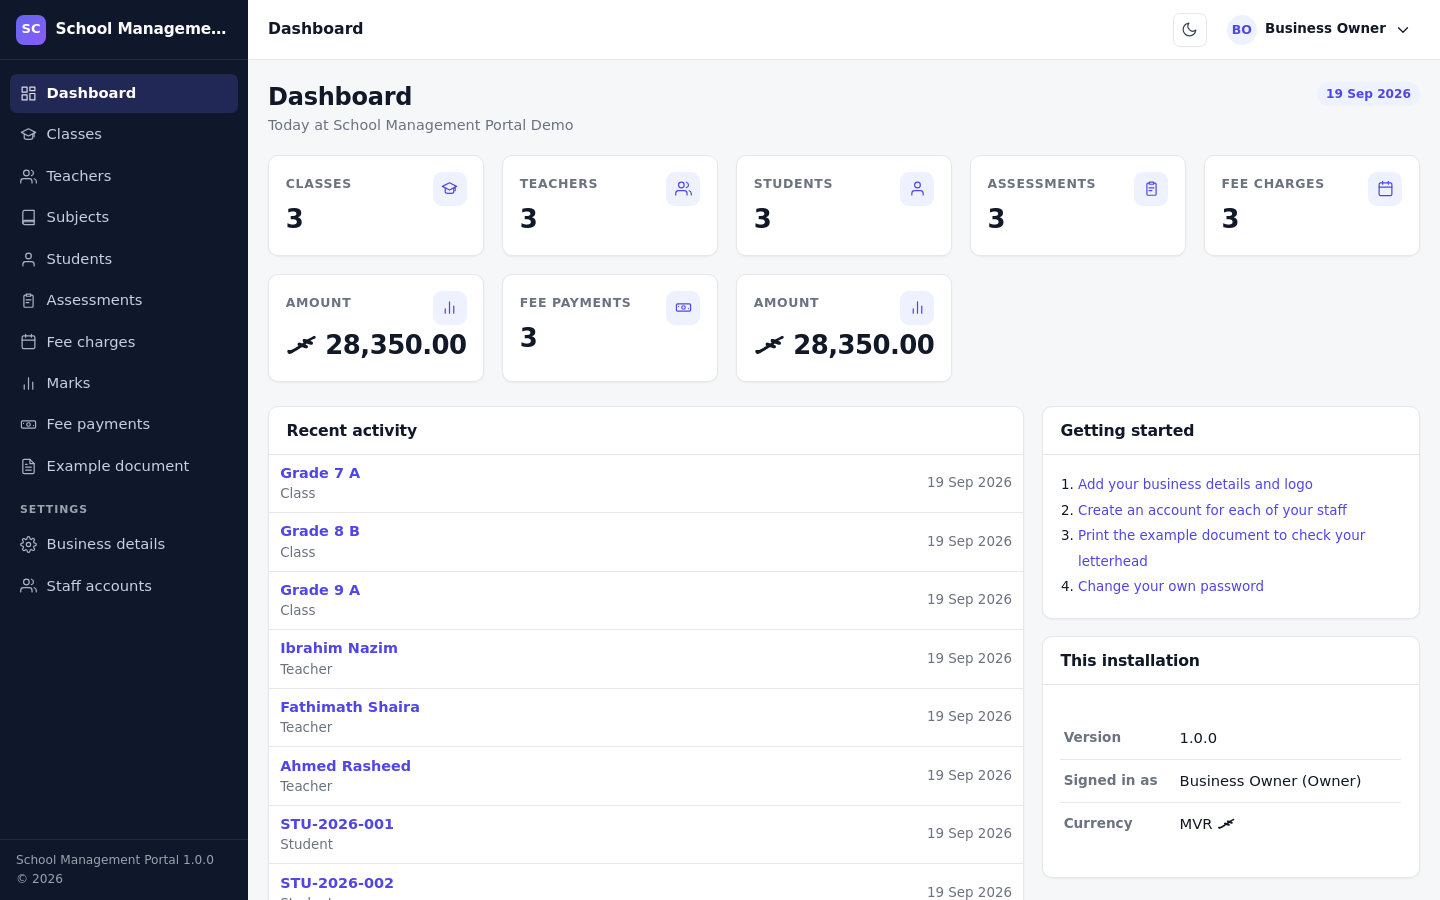1440x900 pixels.
Task: Click Add your business details and logo
Action: pos(1195,484)
